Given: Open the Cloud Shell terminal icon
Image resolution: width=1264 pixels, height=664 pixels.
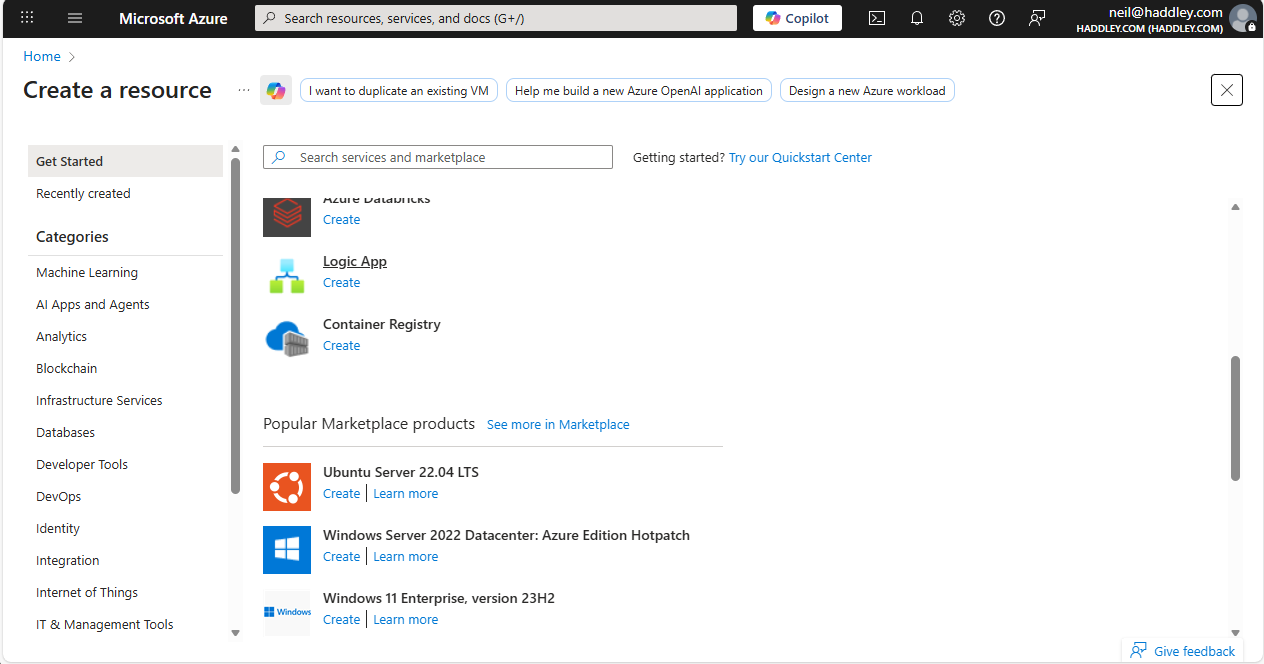Looking at the screenshot, I should tap(877, 18).
